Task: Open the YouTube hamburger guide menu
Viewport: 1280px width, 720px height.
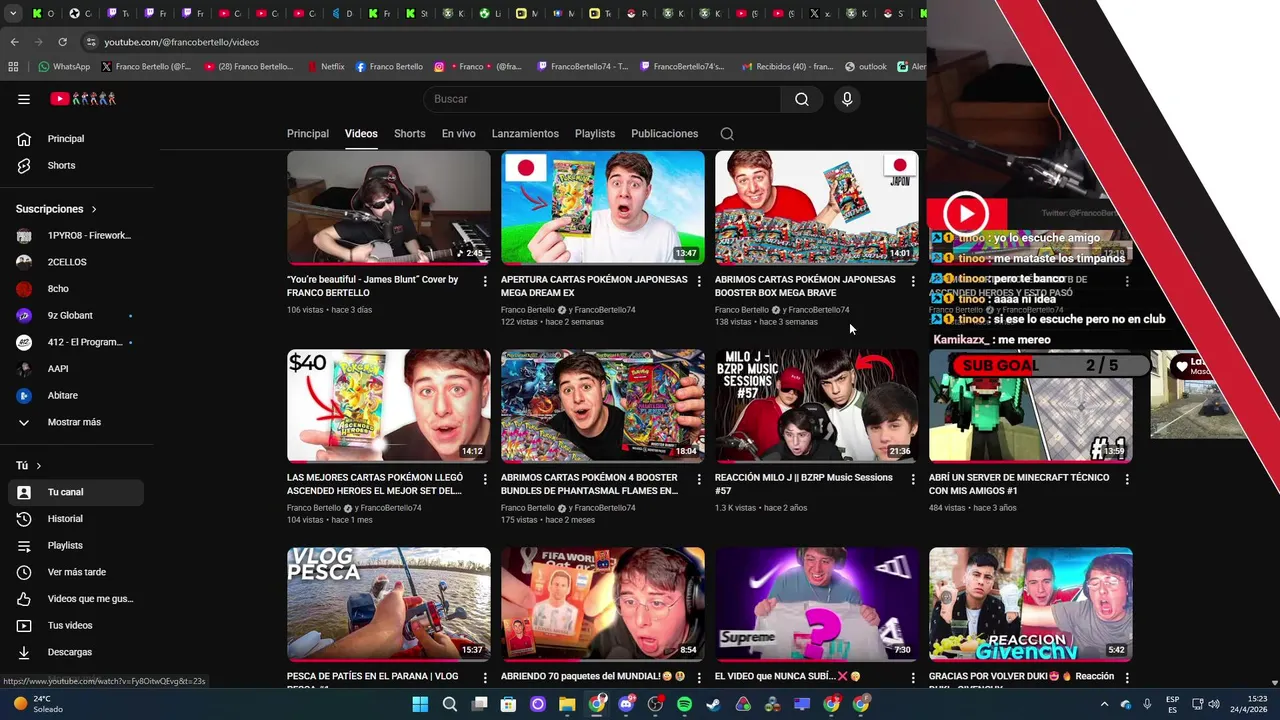Action: click(x=24, y=99)
